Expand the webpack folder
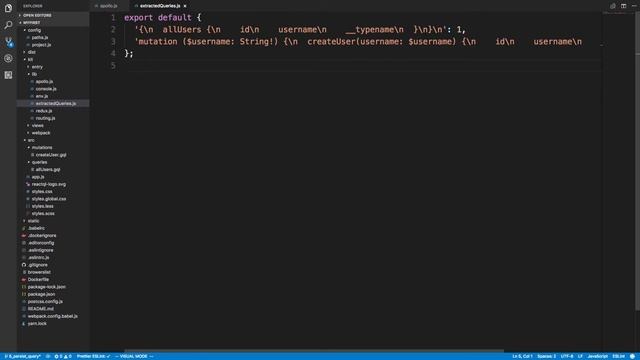Viewport: 640px width, 360px height. (x=41, y=133)
